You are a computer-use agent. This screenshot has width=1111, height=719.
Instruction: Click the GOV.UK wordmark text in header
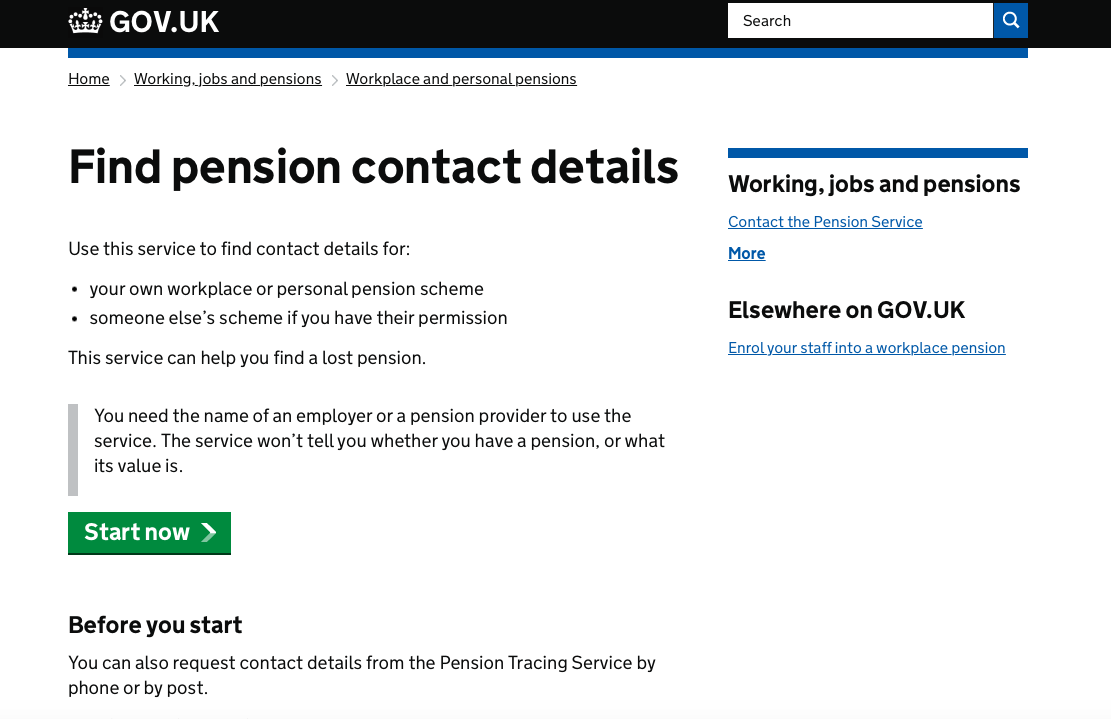(164, 22)
